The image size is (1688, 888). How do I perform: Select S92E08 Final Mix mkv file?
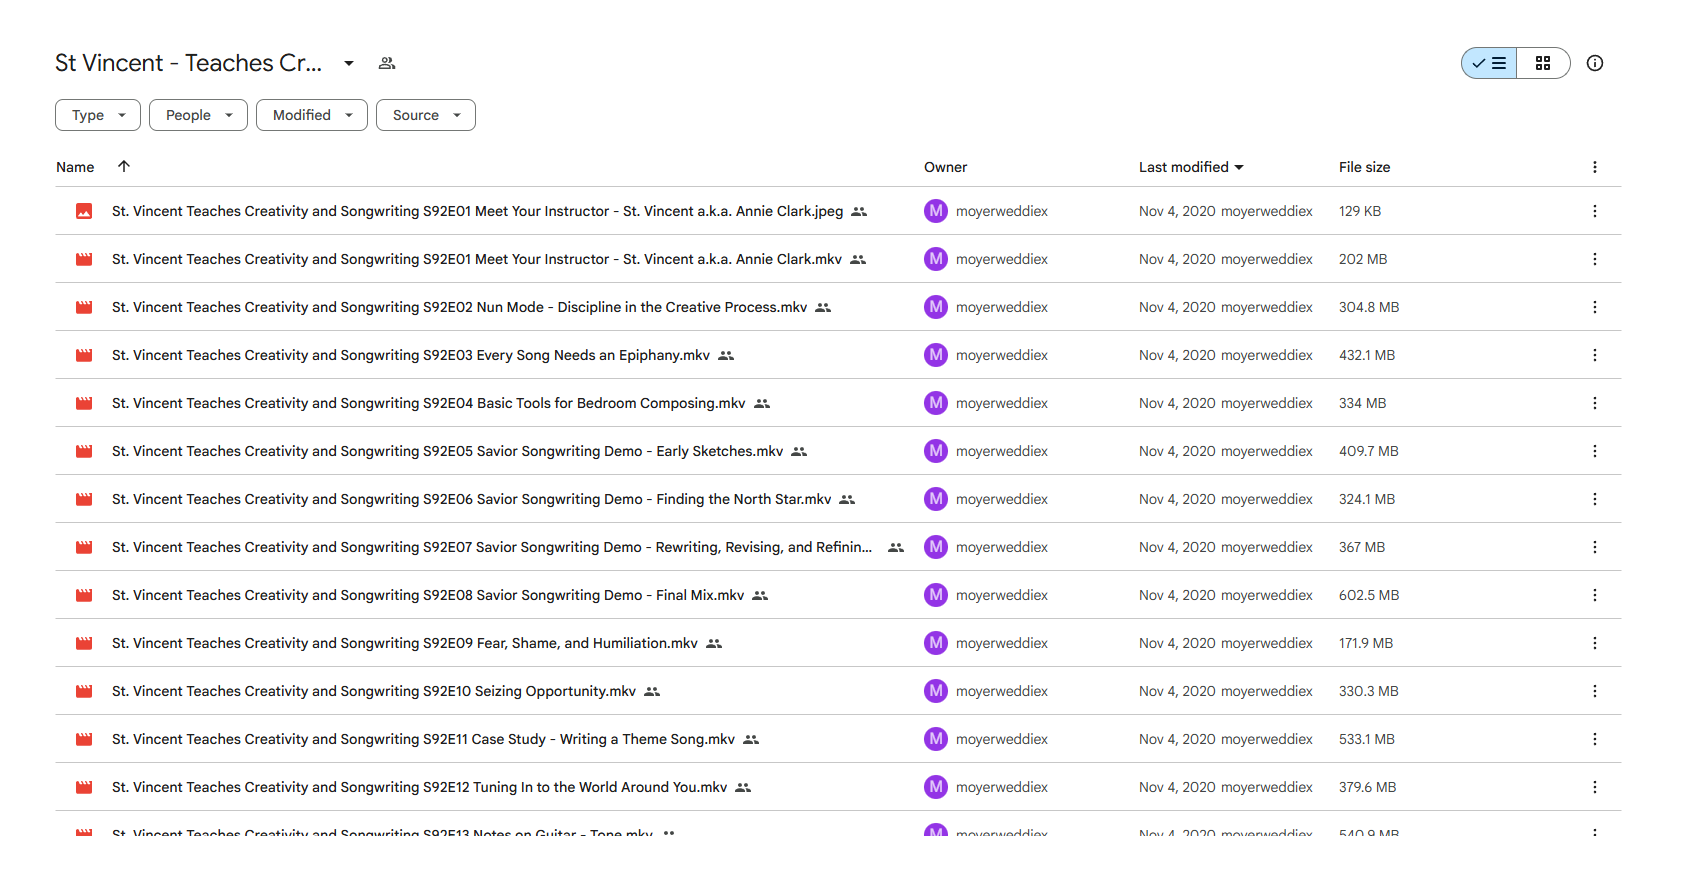pyautogui.click(x=838, y=595)
